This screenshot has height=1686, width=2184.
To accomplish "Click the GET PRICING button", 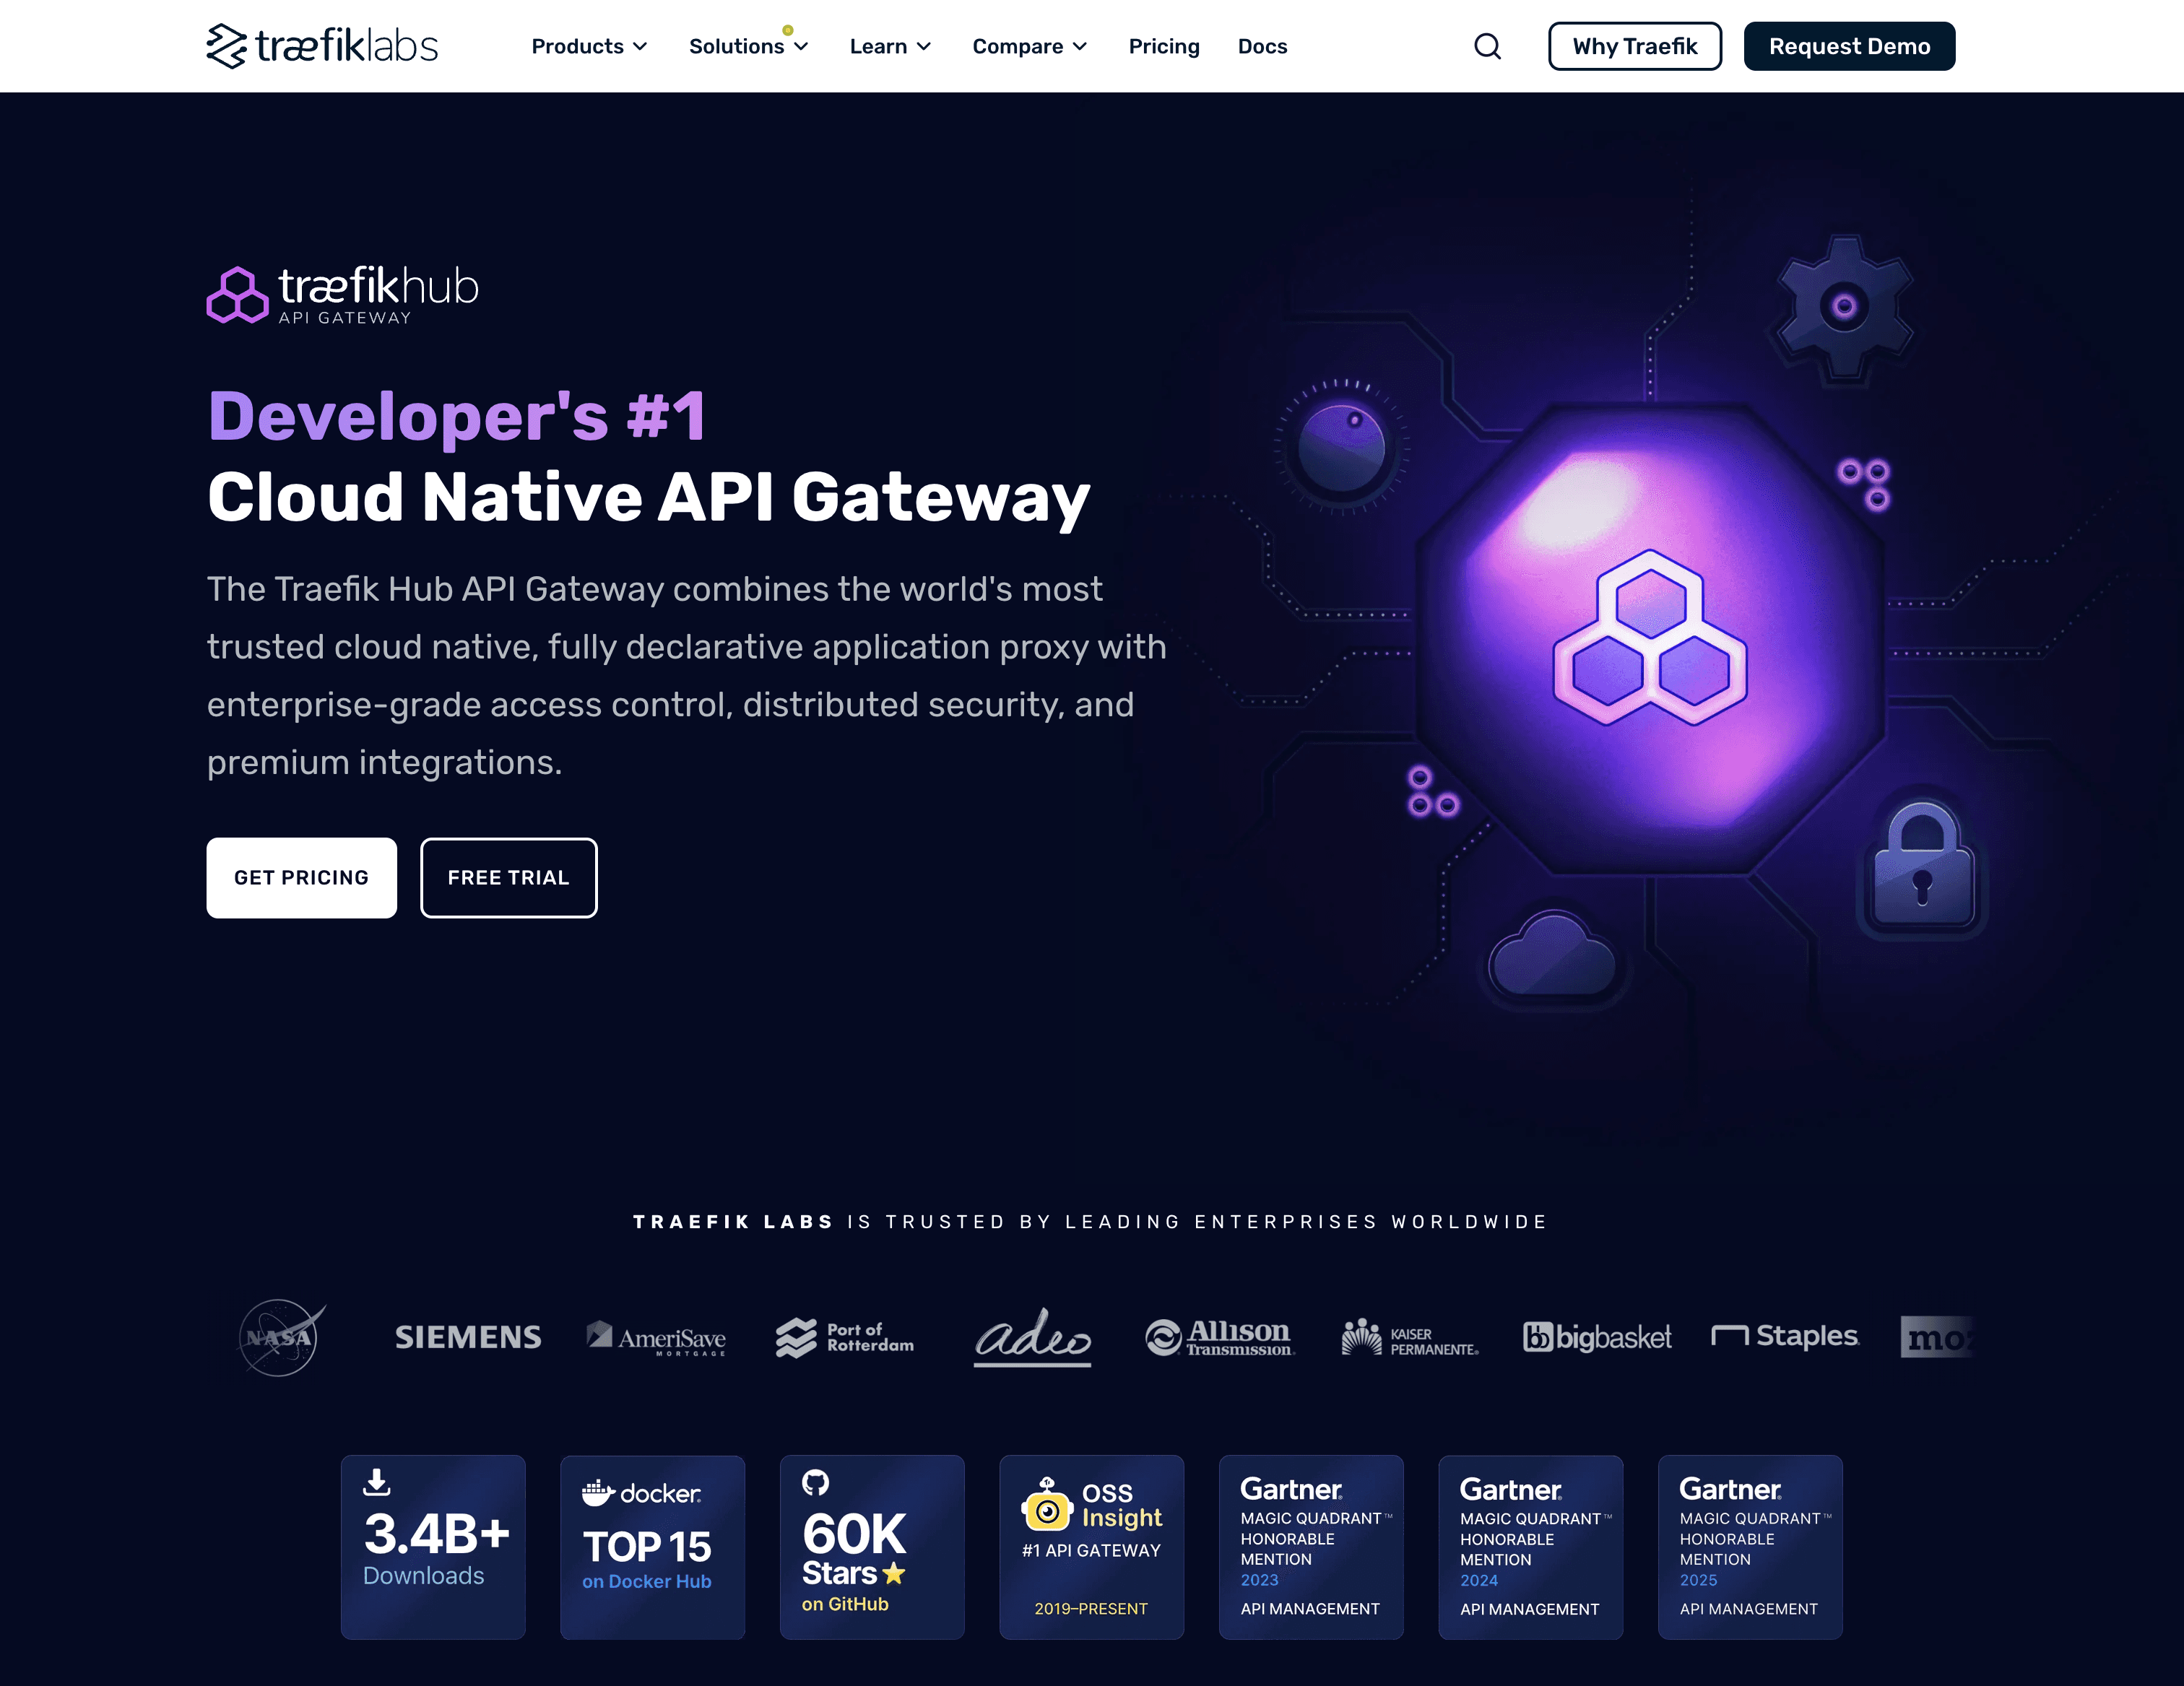I will click(302, 877).
